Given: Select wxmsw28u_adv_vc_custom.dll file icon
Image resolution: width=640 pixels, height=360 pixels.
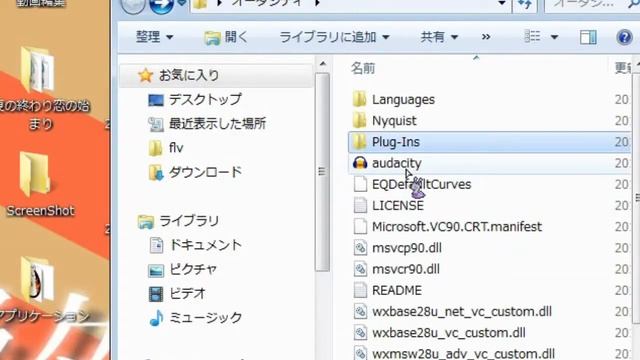Looking at the screenshot, I should [360, 353].
